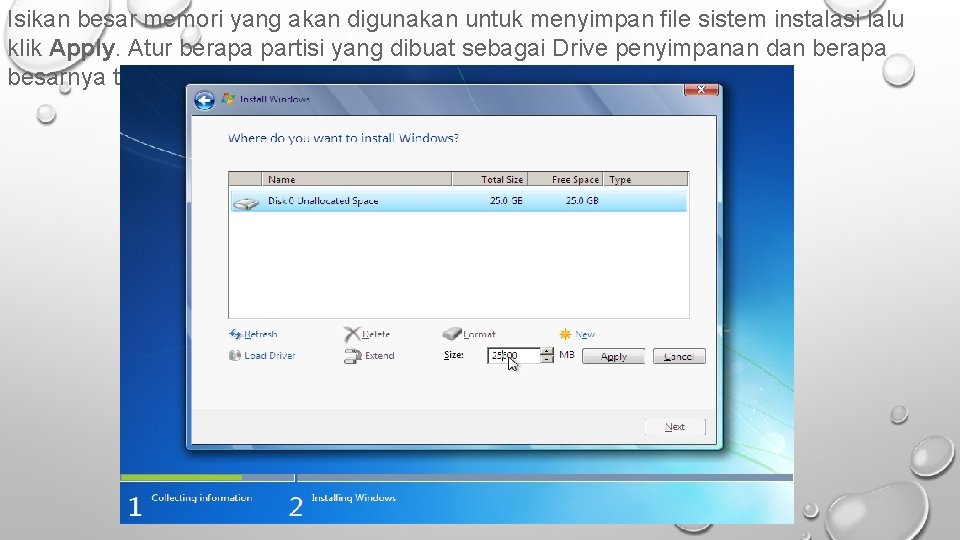Viewport: 960px width, 540px height.
Task: Click the Refresh icon
Action: click(235, 334)
